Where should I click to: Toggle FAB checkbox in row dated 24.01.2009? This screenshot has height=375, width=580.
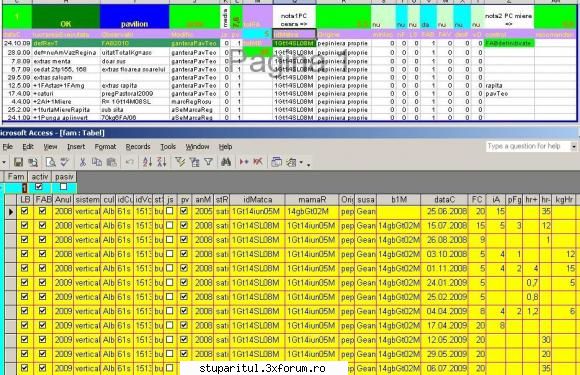click(43, 283)
